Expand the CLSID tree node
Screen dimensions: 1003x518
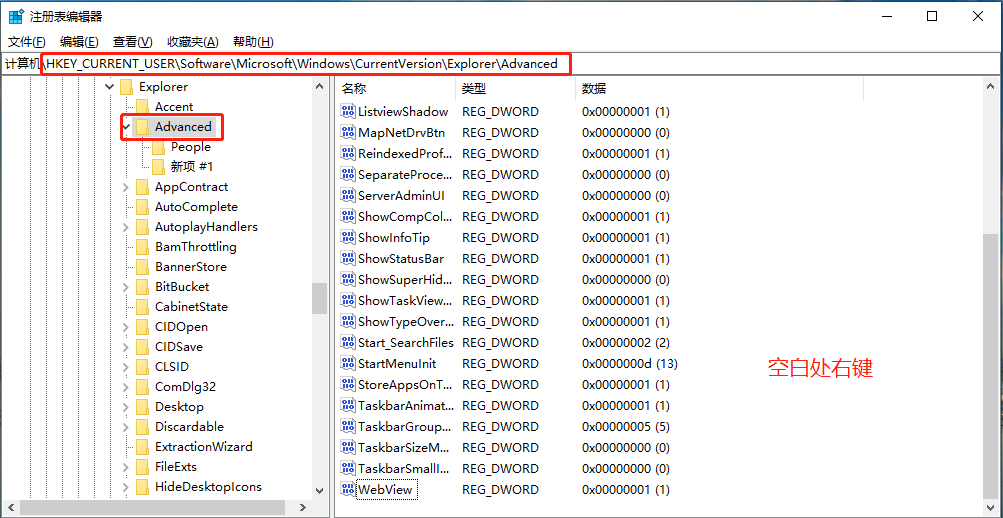click(125, 366)
